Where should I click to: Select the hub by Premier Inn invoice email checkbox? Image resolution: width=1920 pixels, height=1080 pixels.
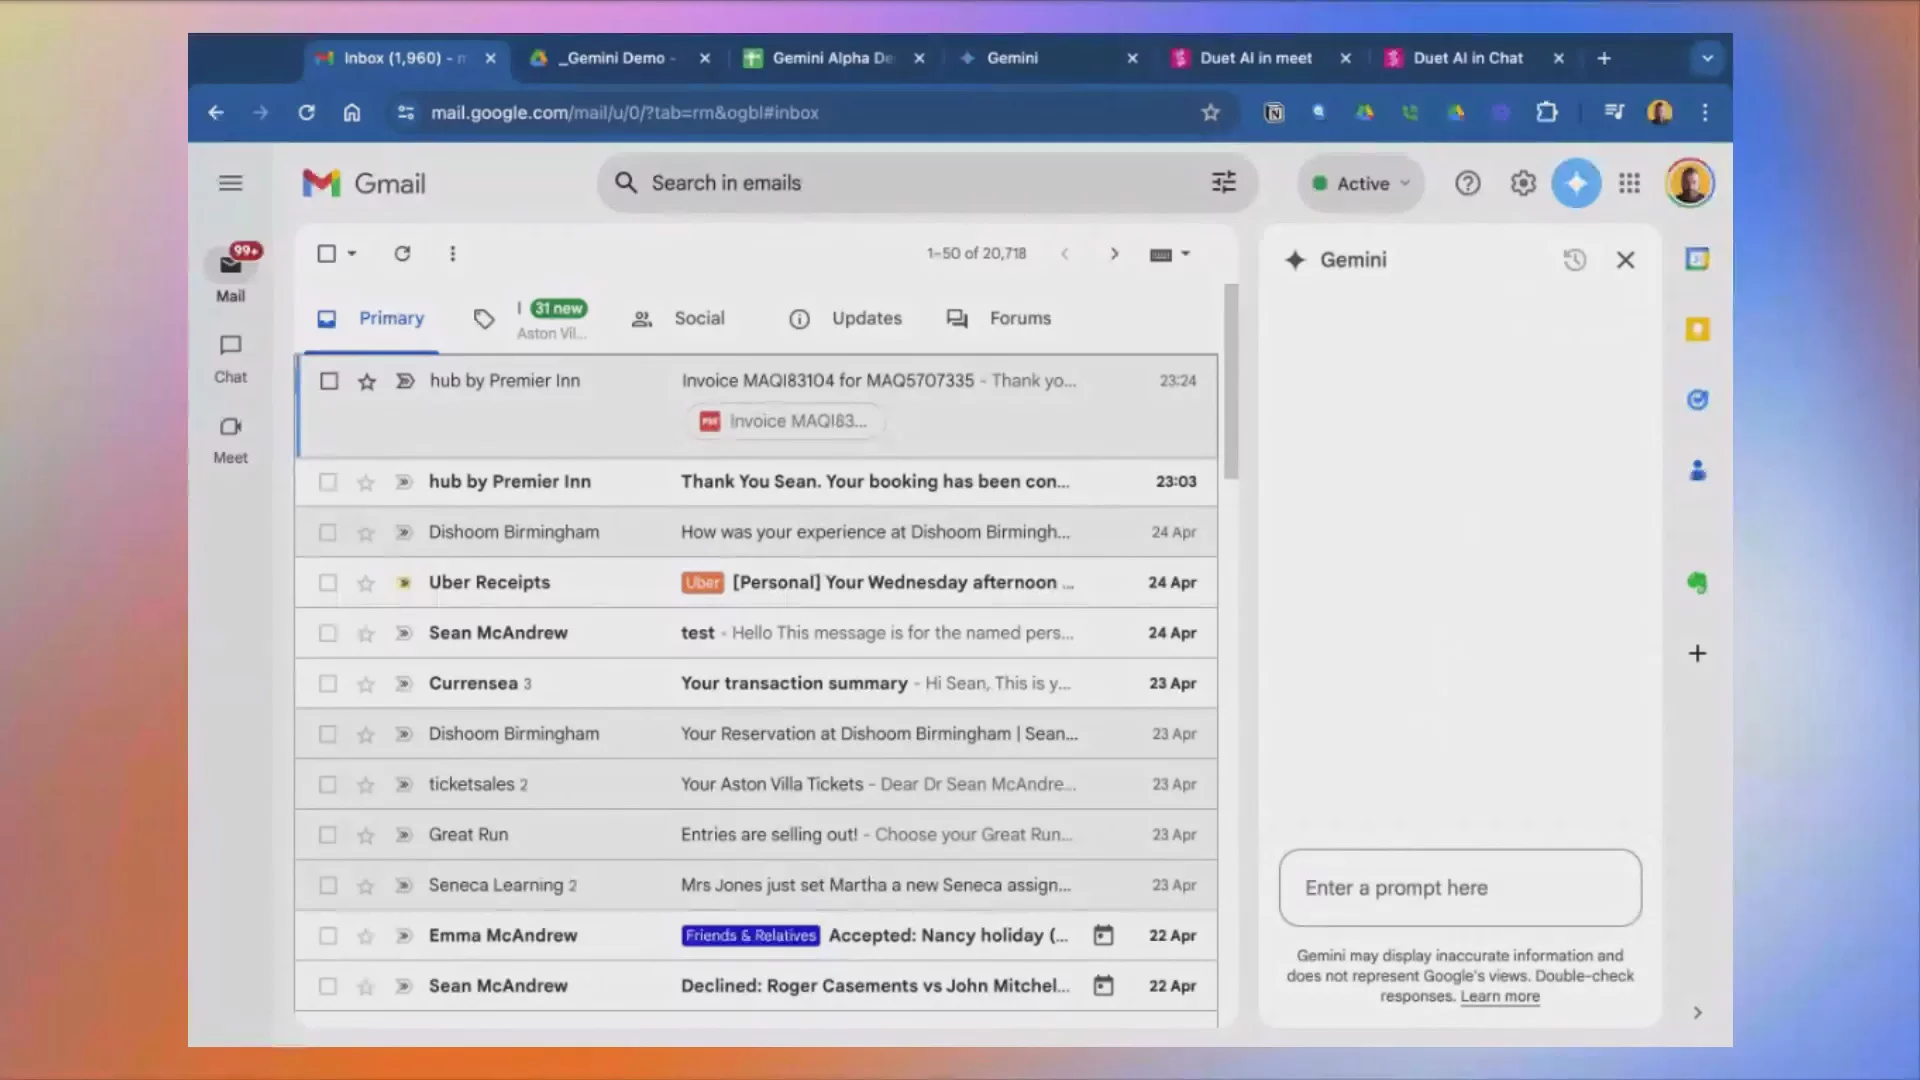click(x=328, y=381)
